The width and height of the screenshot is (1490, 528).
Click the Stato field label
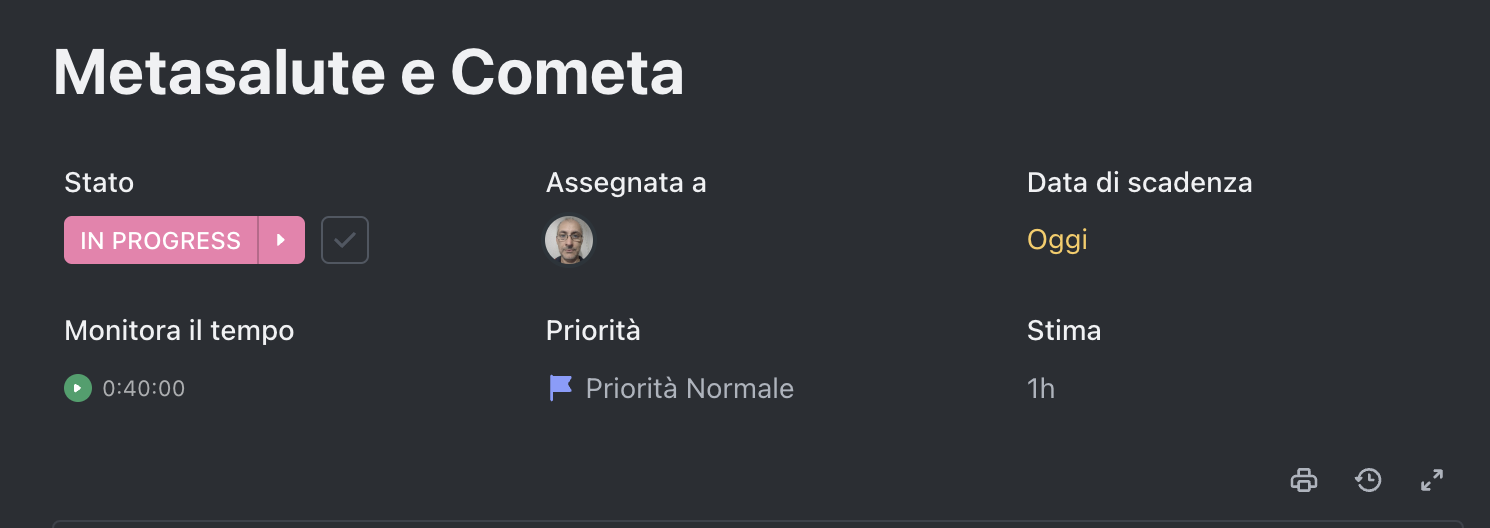coord(99,183)
